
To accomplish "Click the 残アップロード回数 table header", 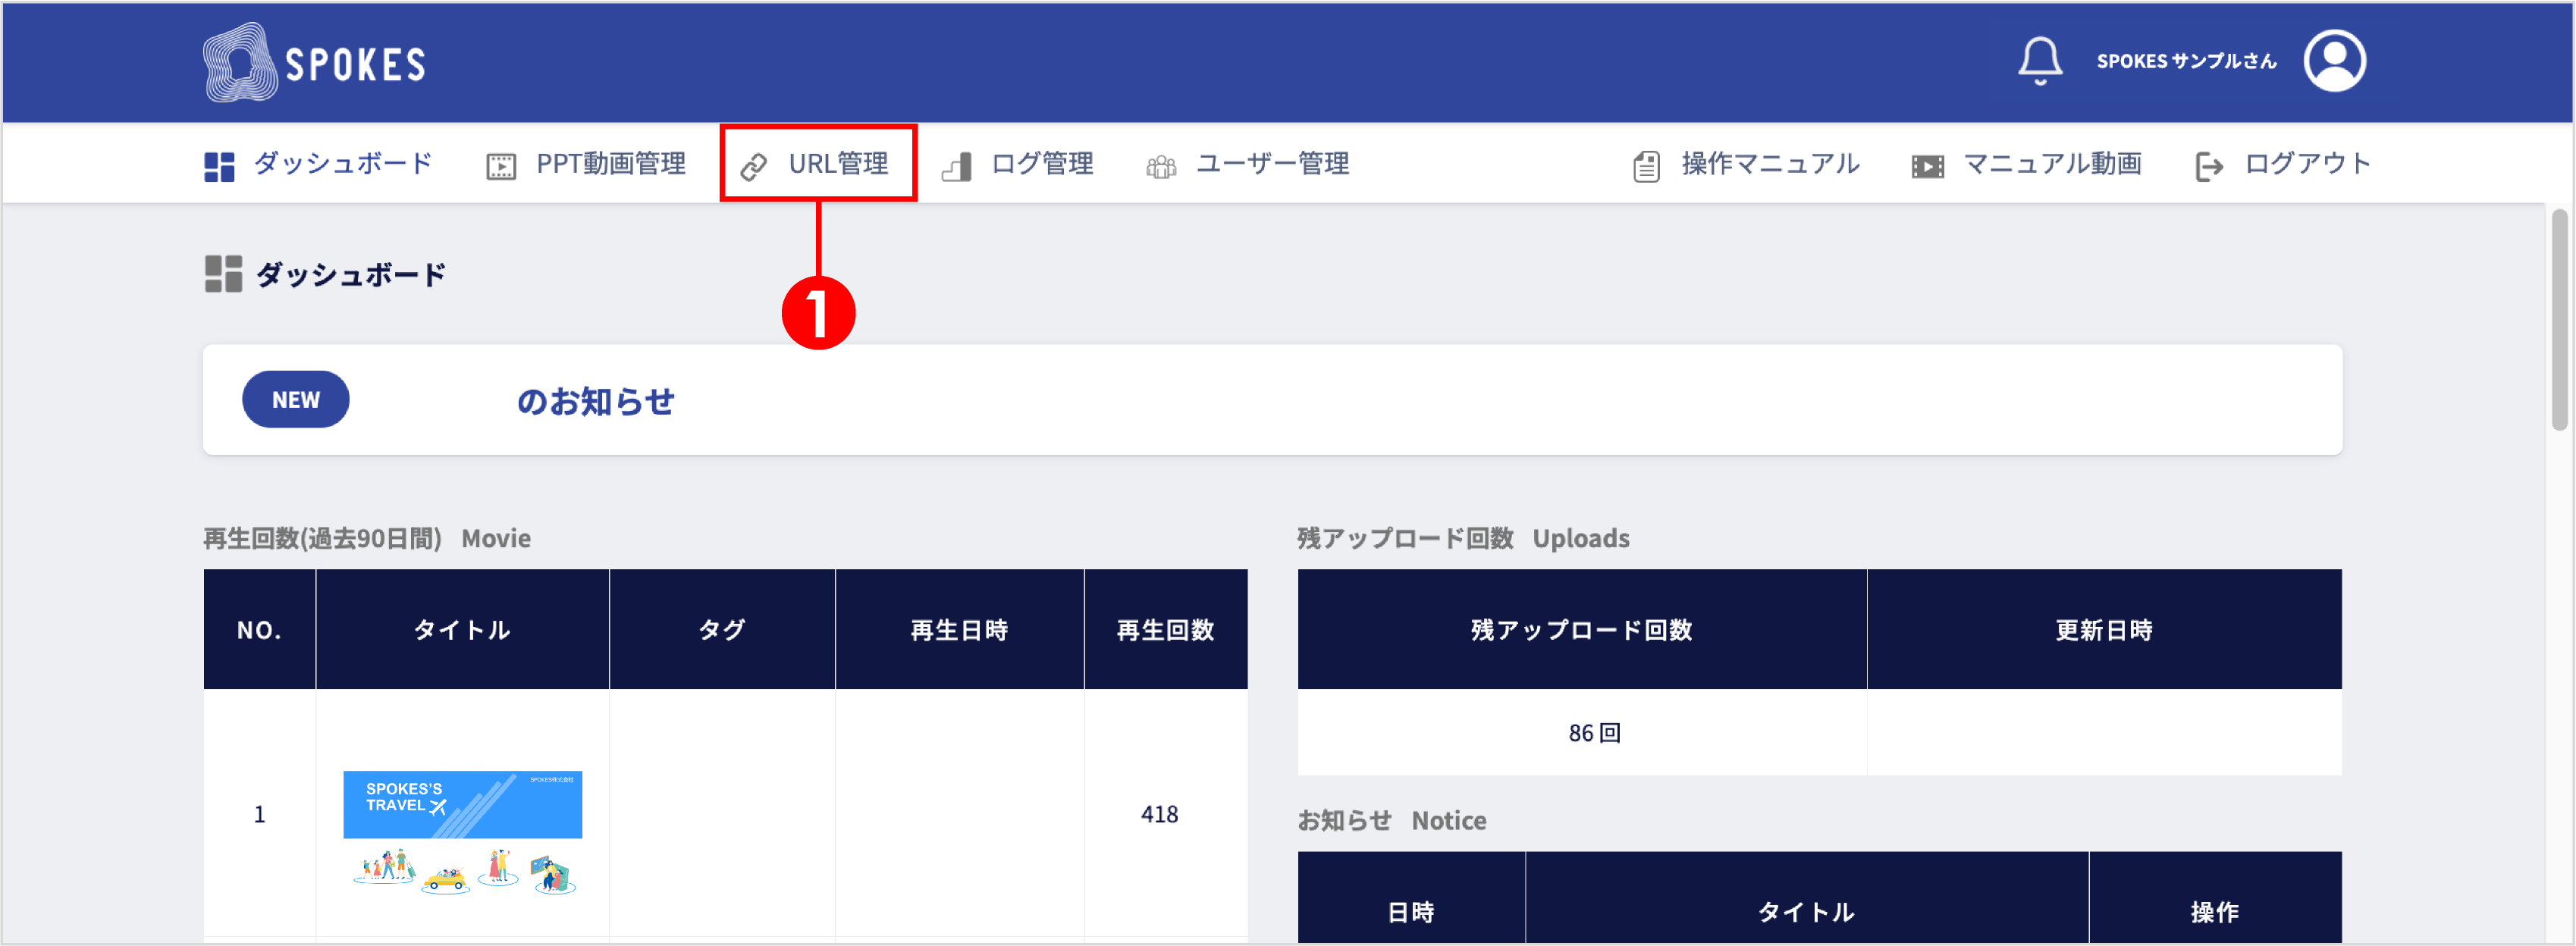I will [1581, 630].
